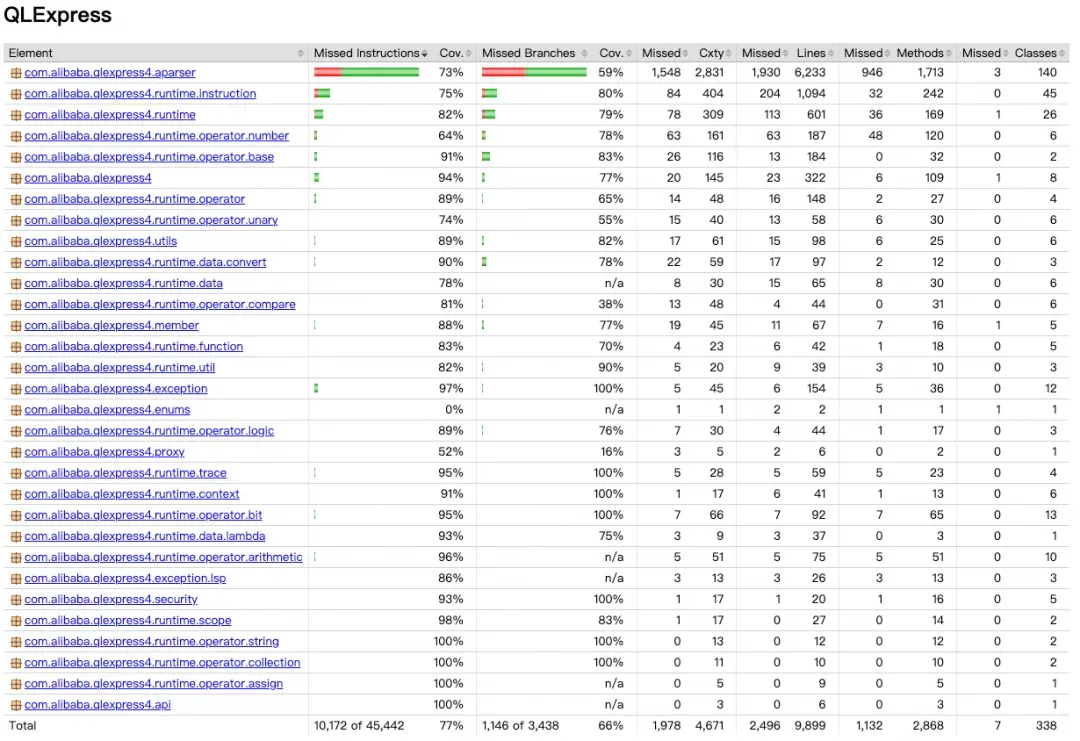Open com.alibaba.qlexpress4.runtime.function link
This screenshot has height=741, width=1080.
pos(134,346)
